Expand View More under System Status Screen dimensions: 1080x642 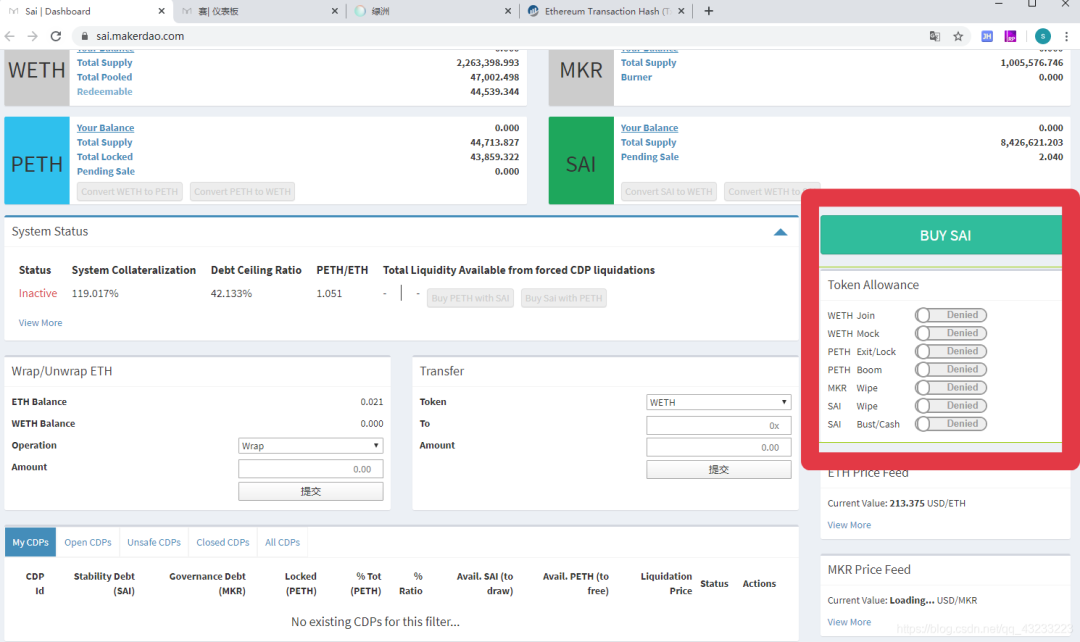[40, 322]
